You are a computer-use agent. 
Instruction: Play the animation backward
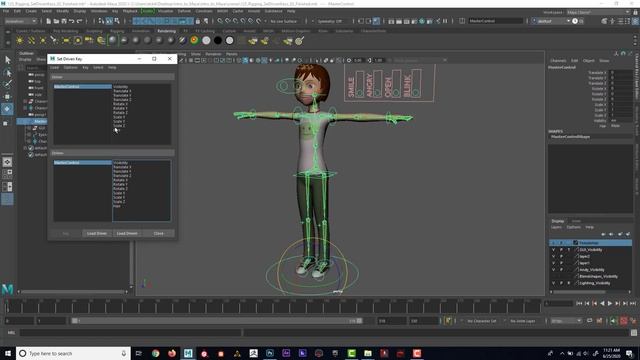pos(602,303)
